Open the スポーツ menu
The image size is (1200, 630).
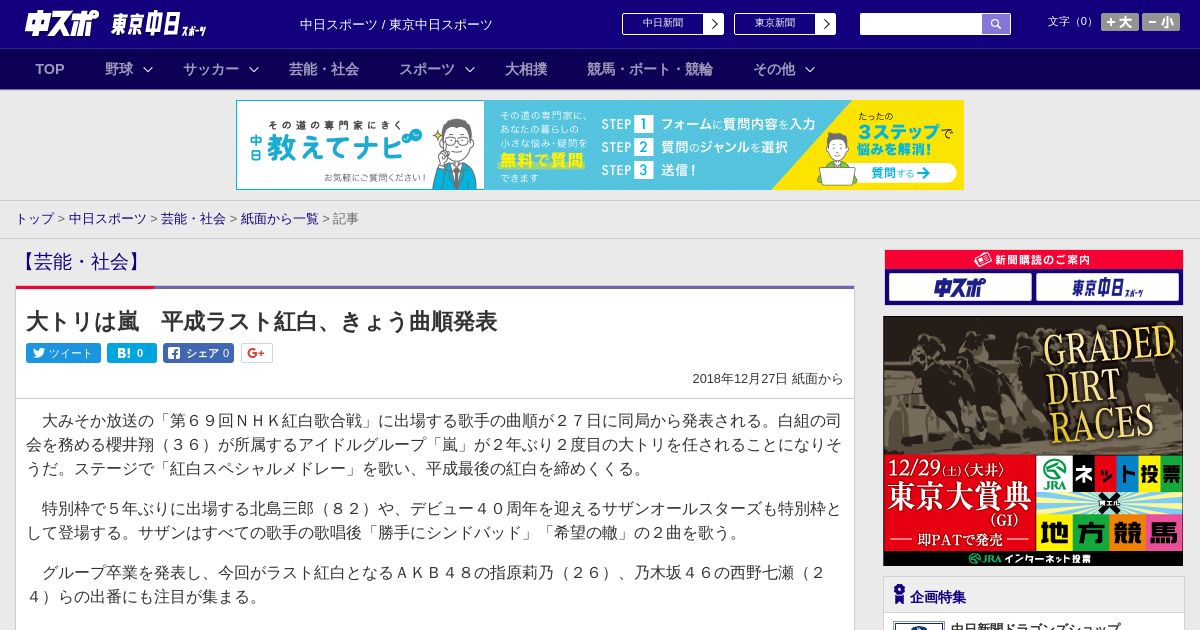[427, 69]
